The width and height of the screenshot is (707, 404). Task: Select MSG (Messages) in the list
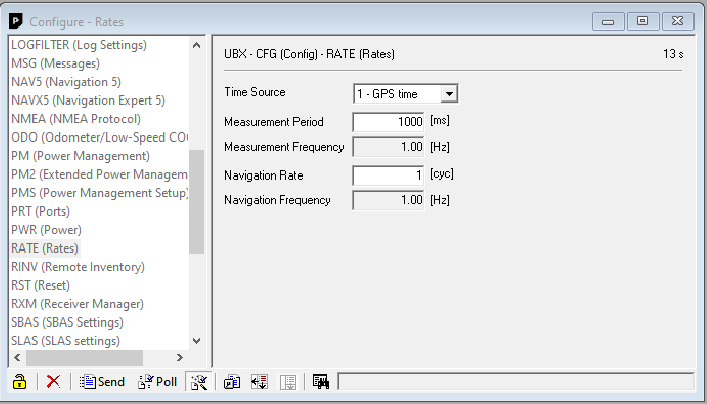point(53,63)
